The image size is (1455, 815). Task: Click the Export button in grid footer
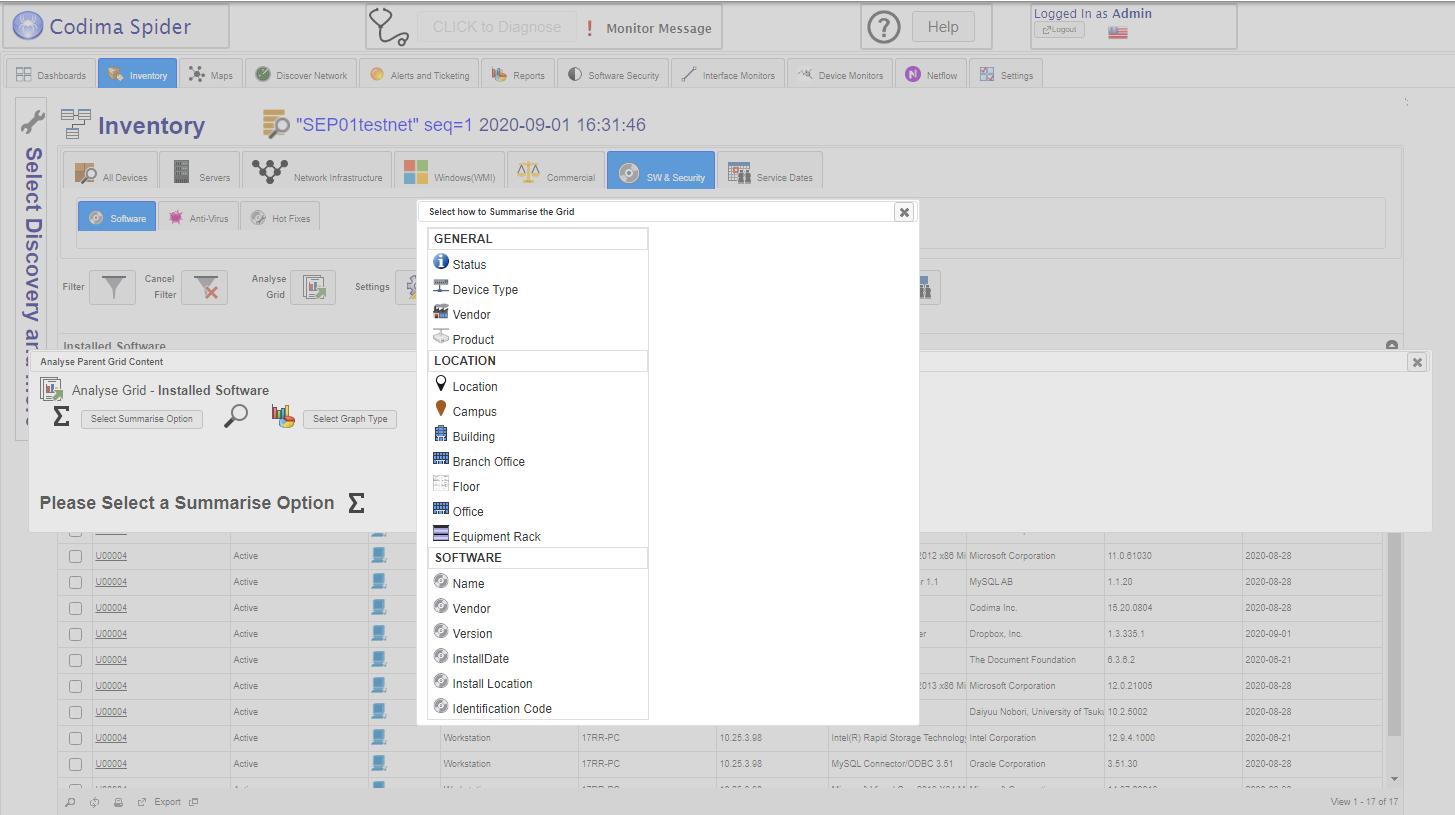[x=167, y=802]
